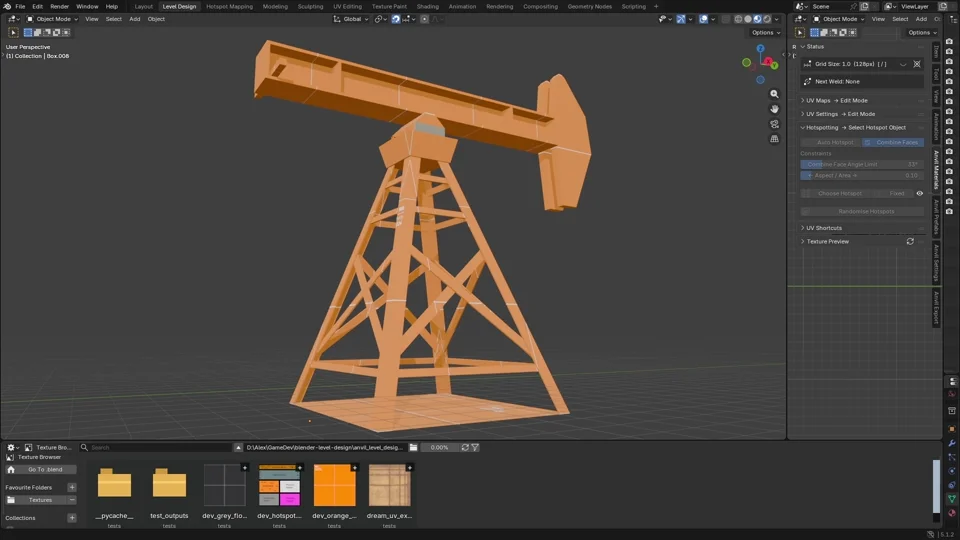Open test_outputs folder
960x540 pixels.
170,483
